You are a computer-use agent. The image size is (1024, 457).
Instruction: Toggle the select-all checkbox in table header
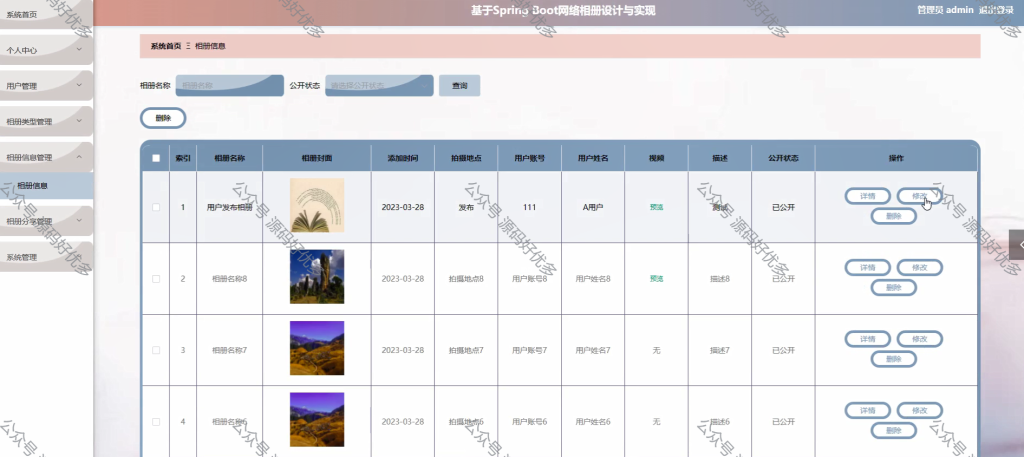tap(155, 158)
